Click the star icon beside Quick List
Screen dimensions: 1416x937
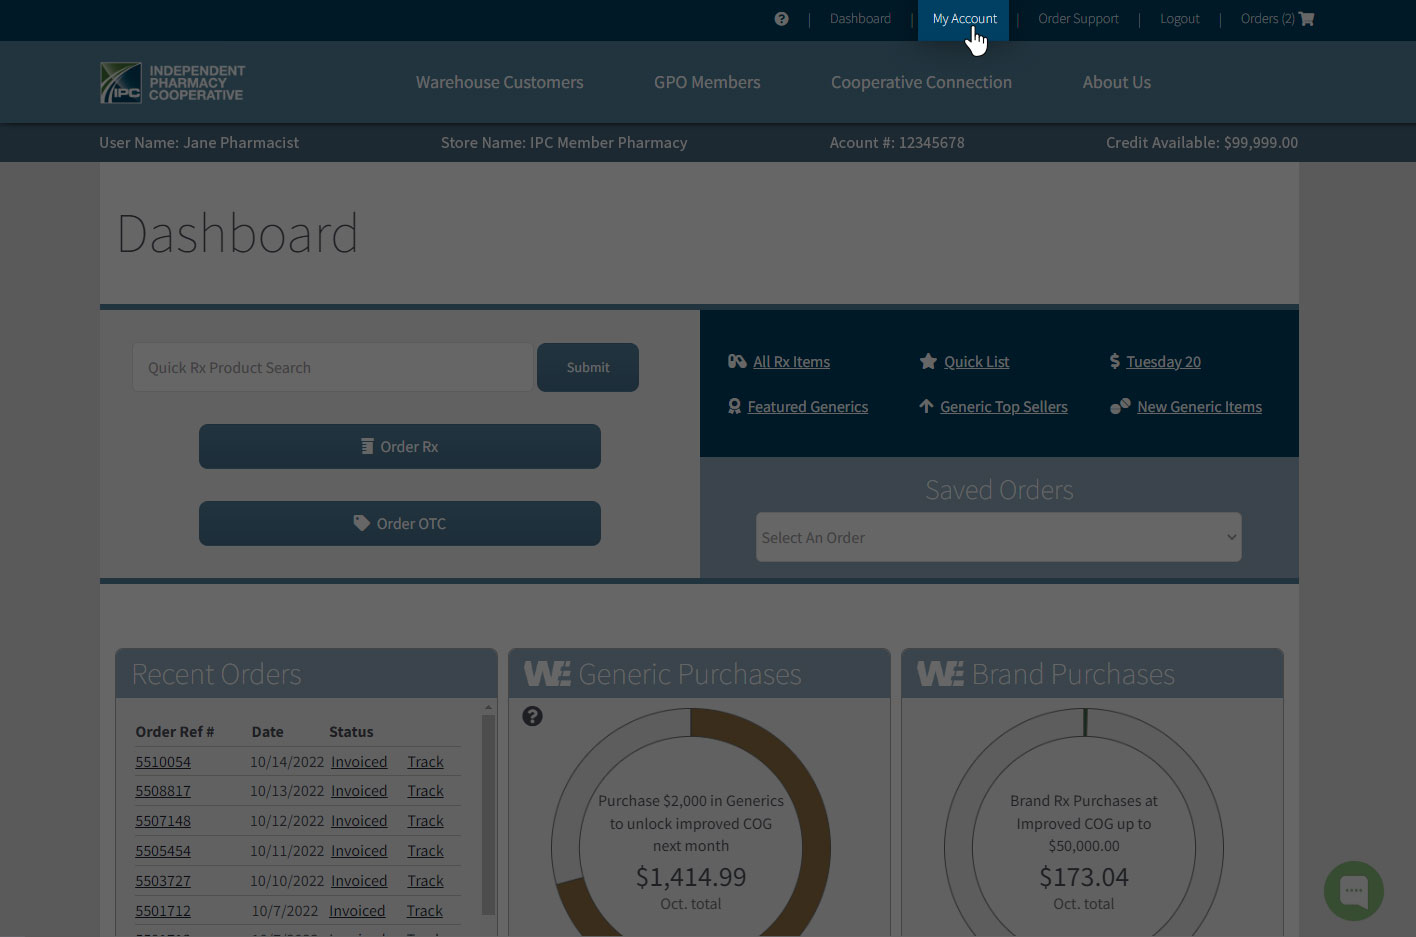point(928,361)
